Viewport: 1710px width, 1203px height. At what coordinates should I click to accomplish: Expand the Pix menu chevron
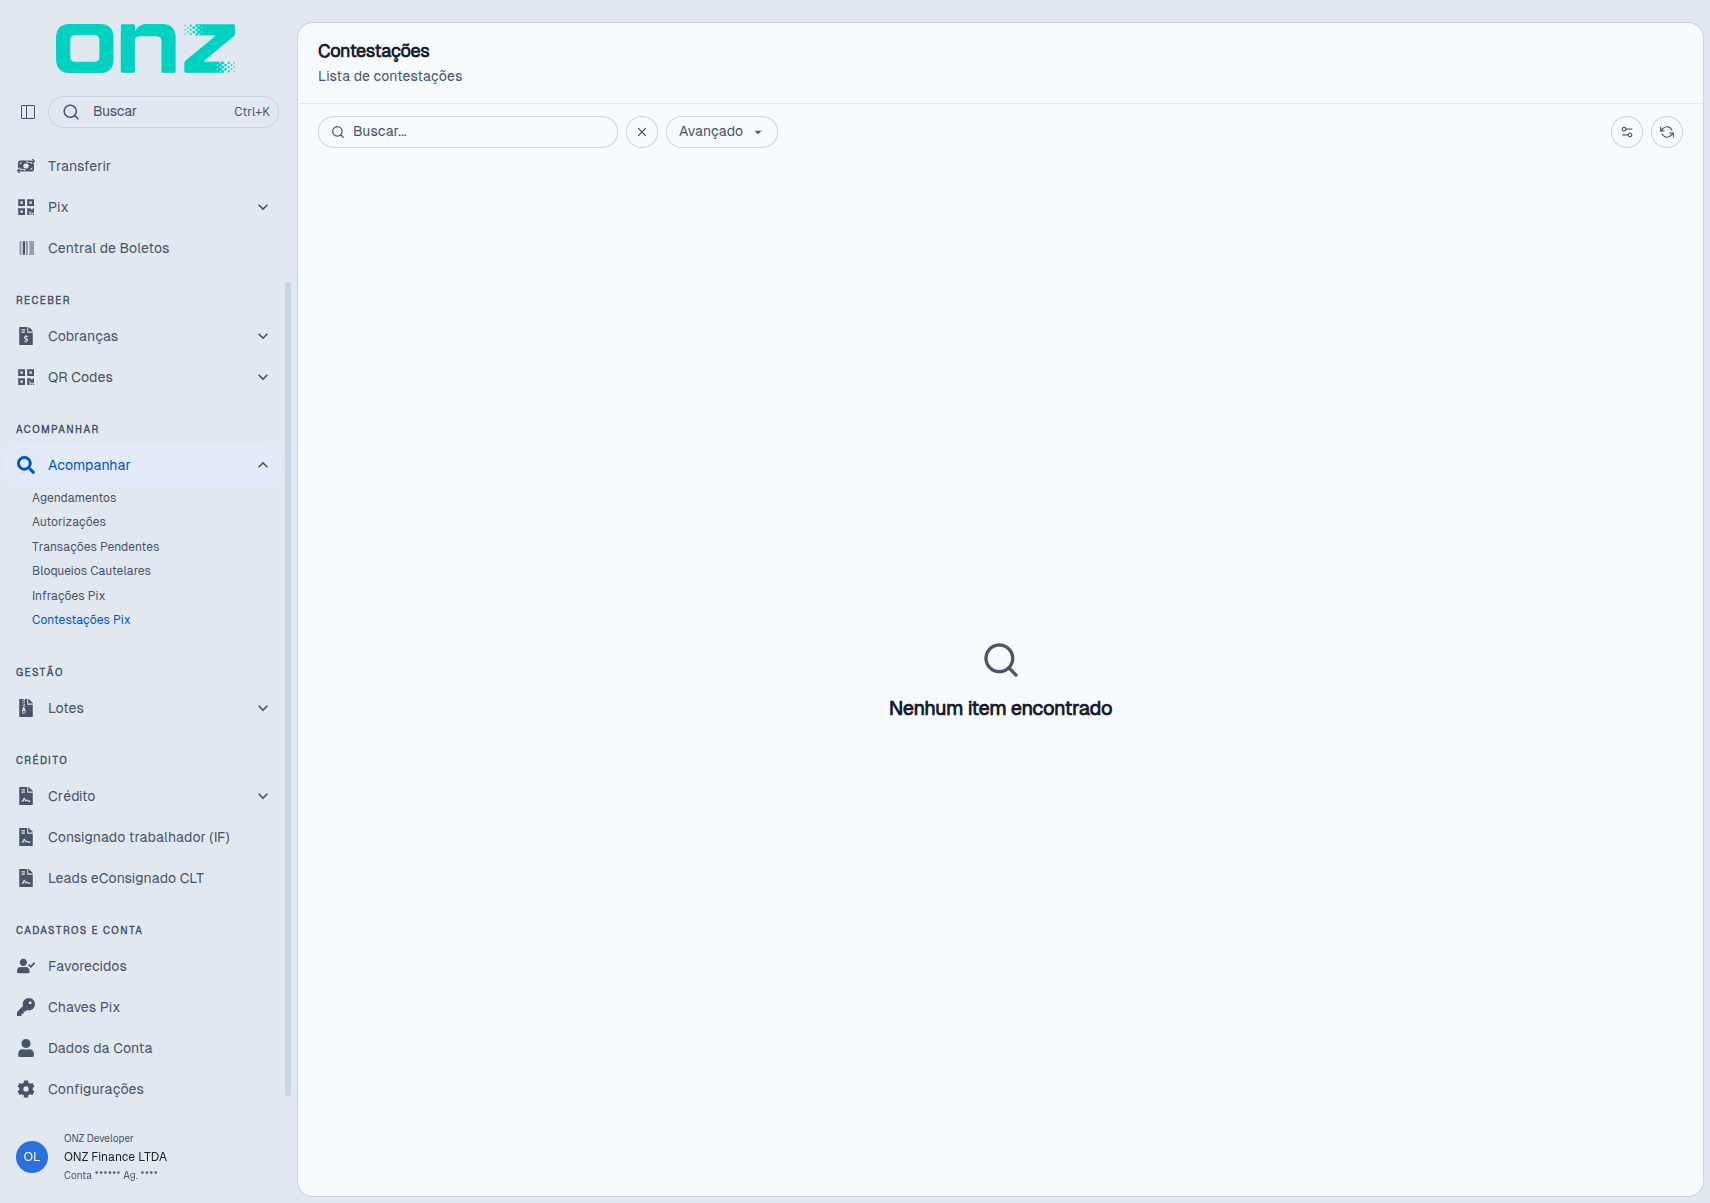click(263, 207)
